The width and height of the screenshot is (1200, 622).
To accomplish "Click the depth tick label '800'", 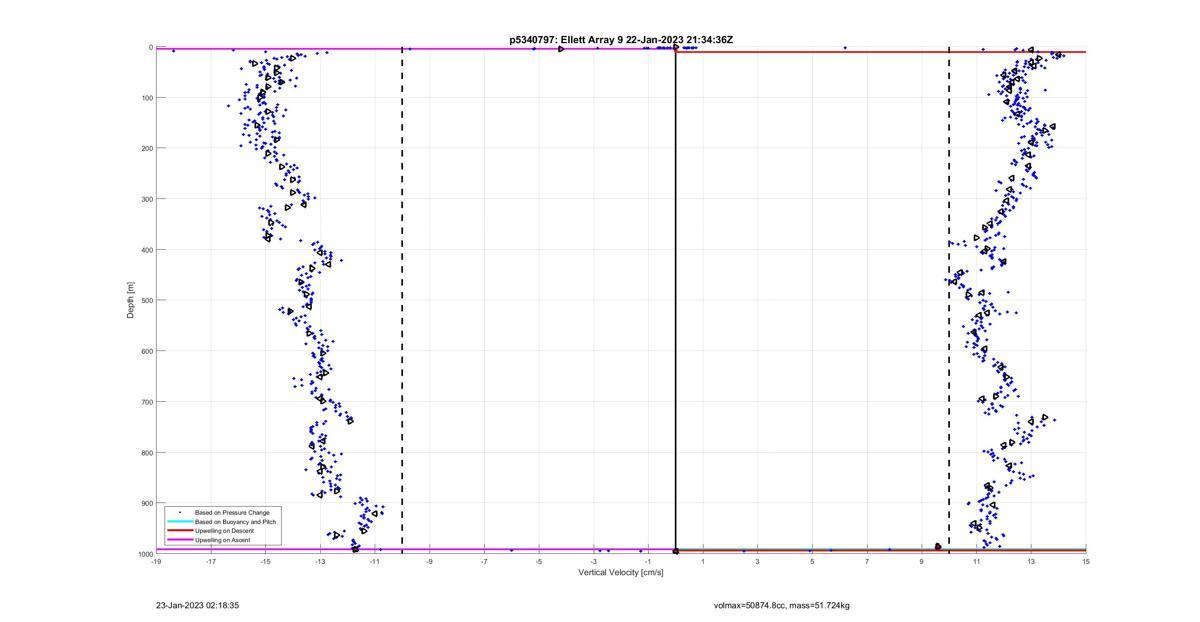I will [146, 452].
